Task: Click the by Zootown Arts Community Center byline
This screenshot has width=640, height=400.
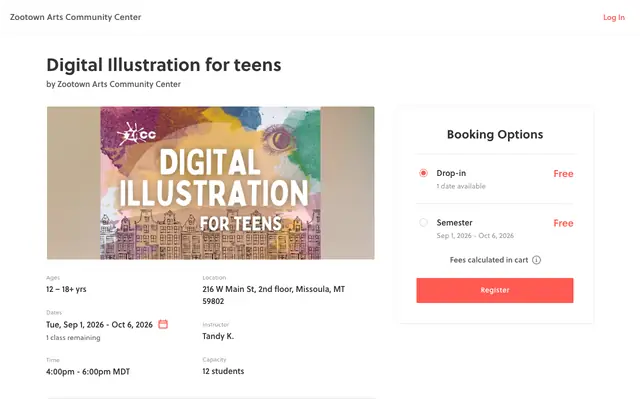Action: coord(113,84)
